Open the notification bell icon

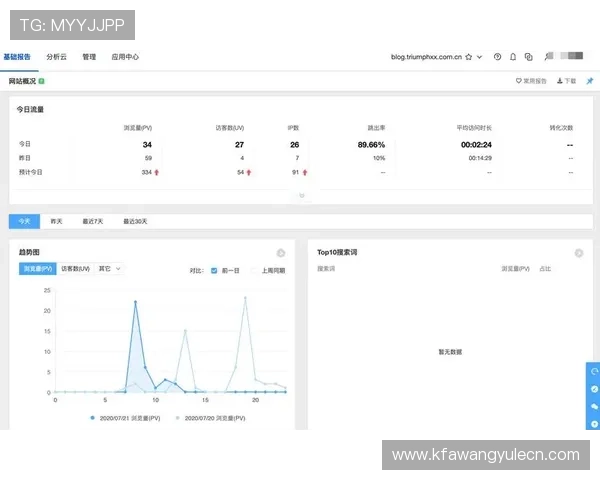(513, 57)
